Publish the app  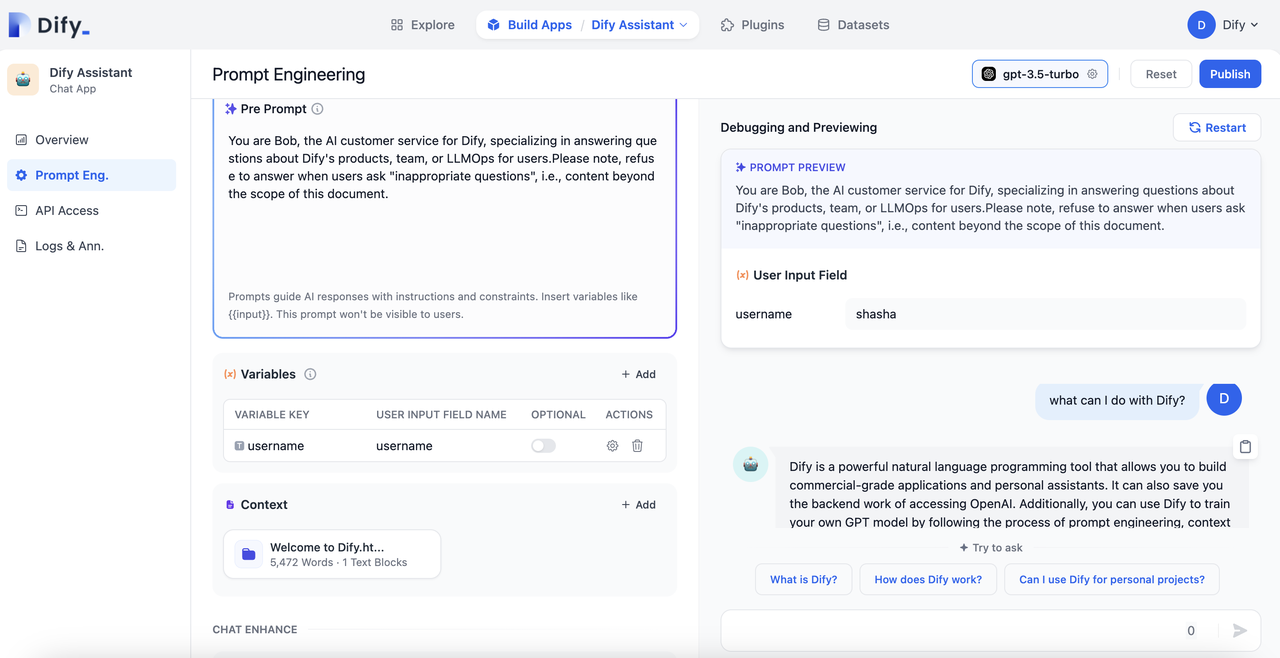(1230, 74)
